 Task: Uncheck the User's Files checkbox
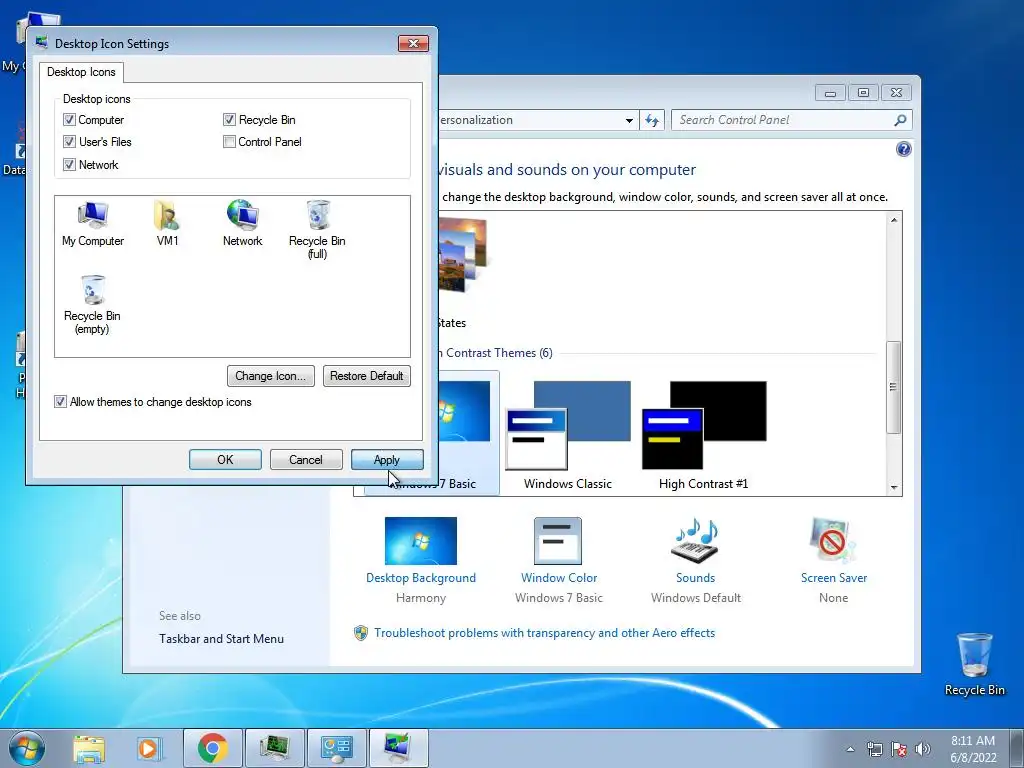pos(69,142)
